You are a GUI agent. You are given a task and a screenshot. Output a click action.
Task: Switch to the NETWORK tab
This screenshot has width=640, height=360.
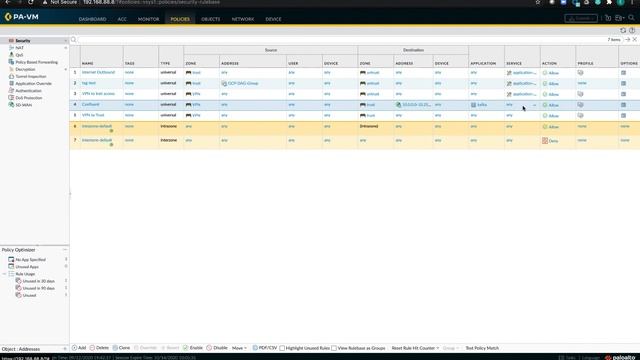tap(243, 19)
